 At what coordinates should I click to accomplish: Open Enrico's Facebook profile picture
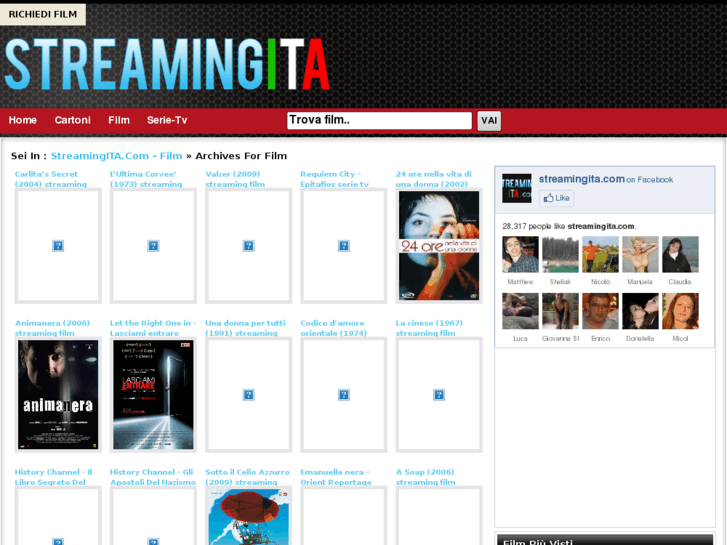pos(600,311)
